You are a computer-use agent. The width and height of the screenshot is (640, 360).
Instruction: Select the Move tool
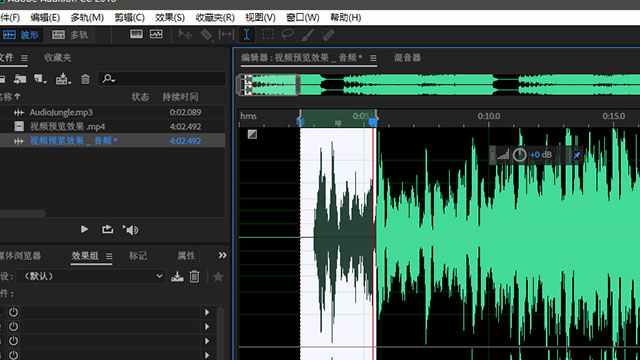[185, 35]
